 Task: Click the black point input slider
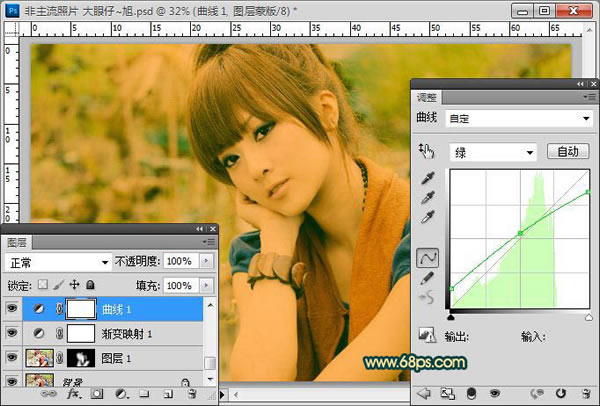(451, 317)
